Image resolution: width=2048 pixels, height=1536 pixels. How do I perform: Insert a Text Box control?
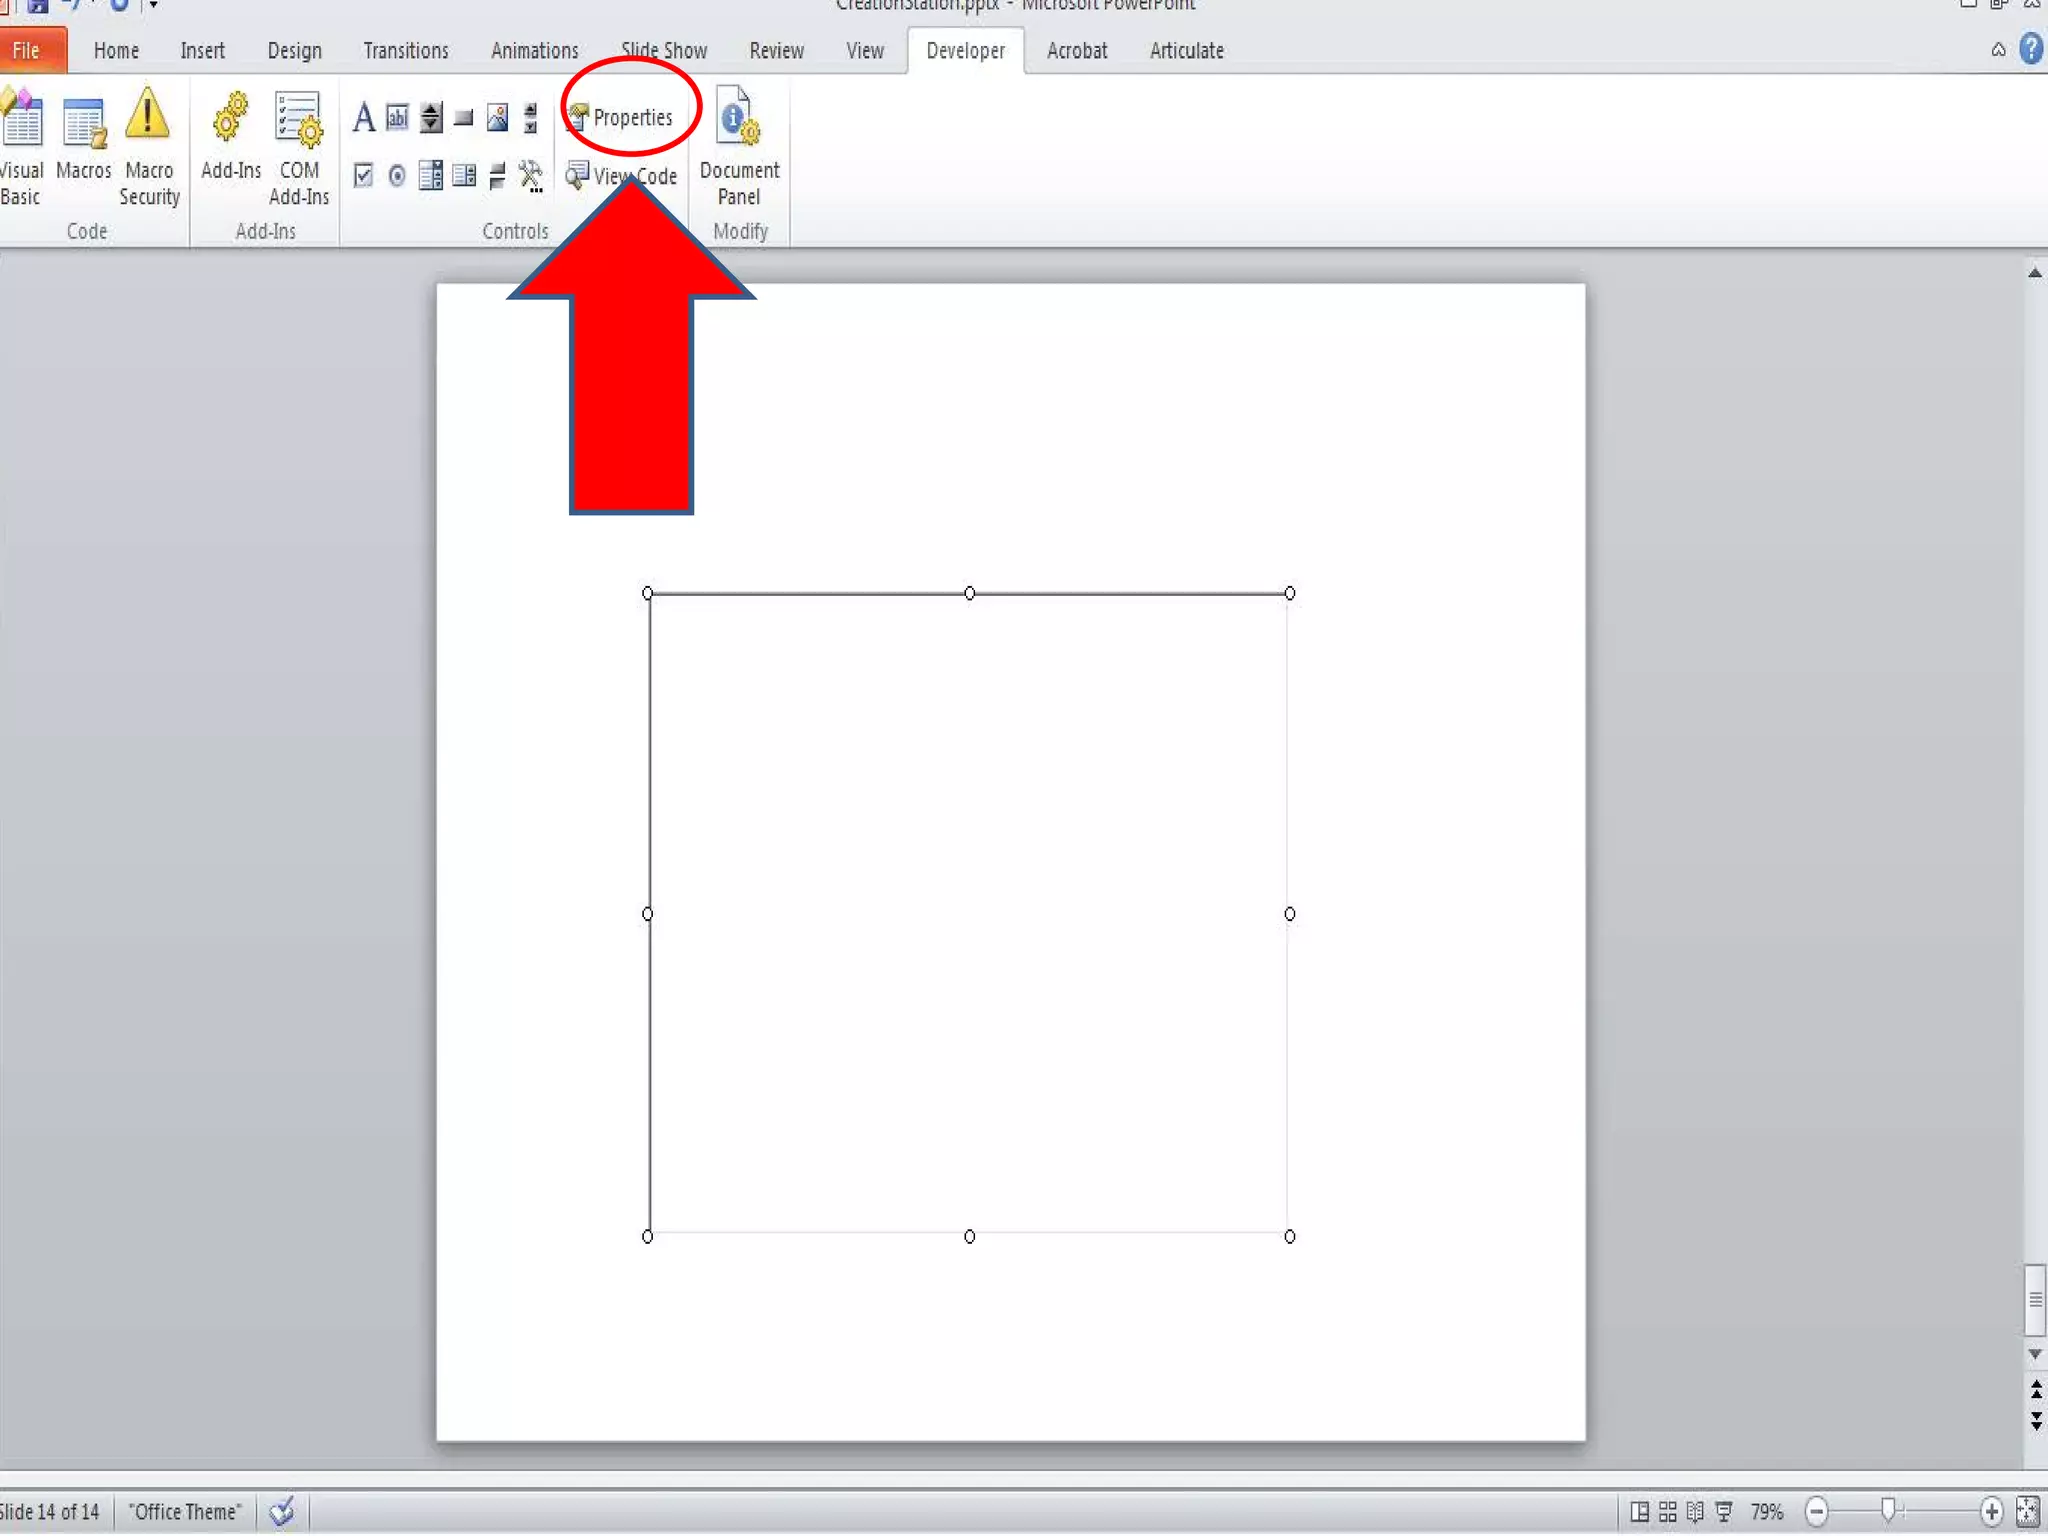397,118
